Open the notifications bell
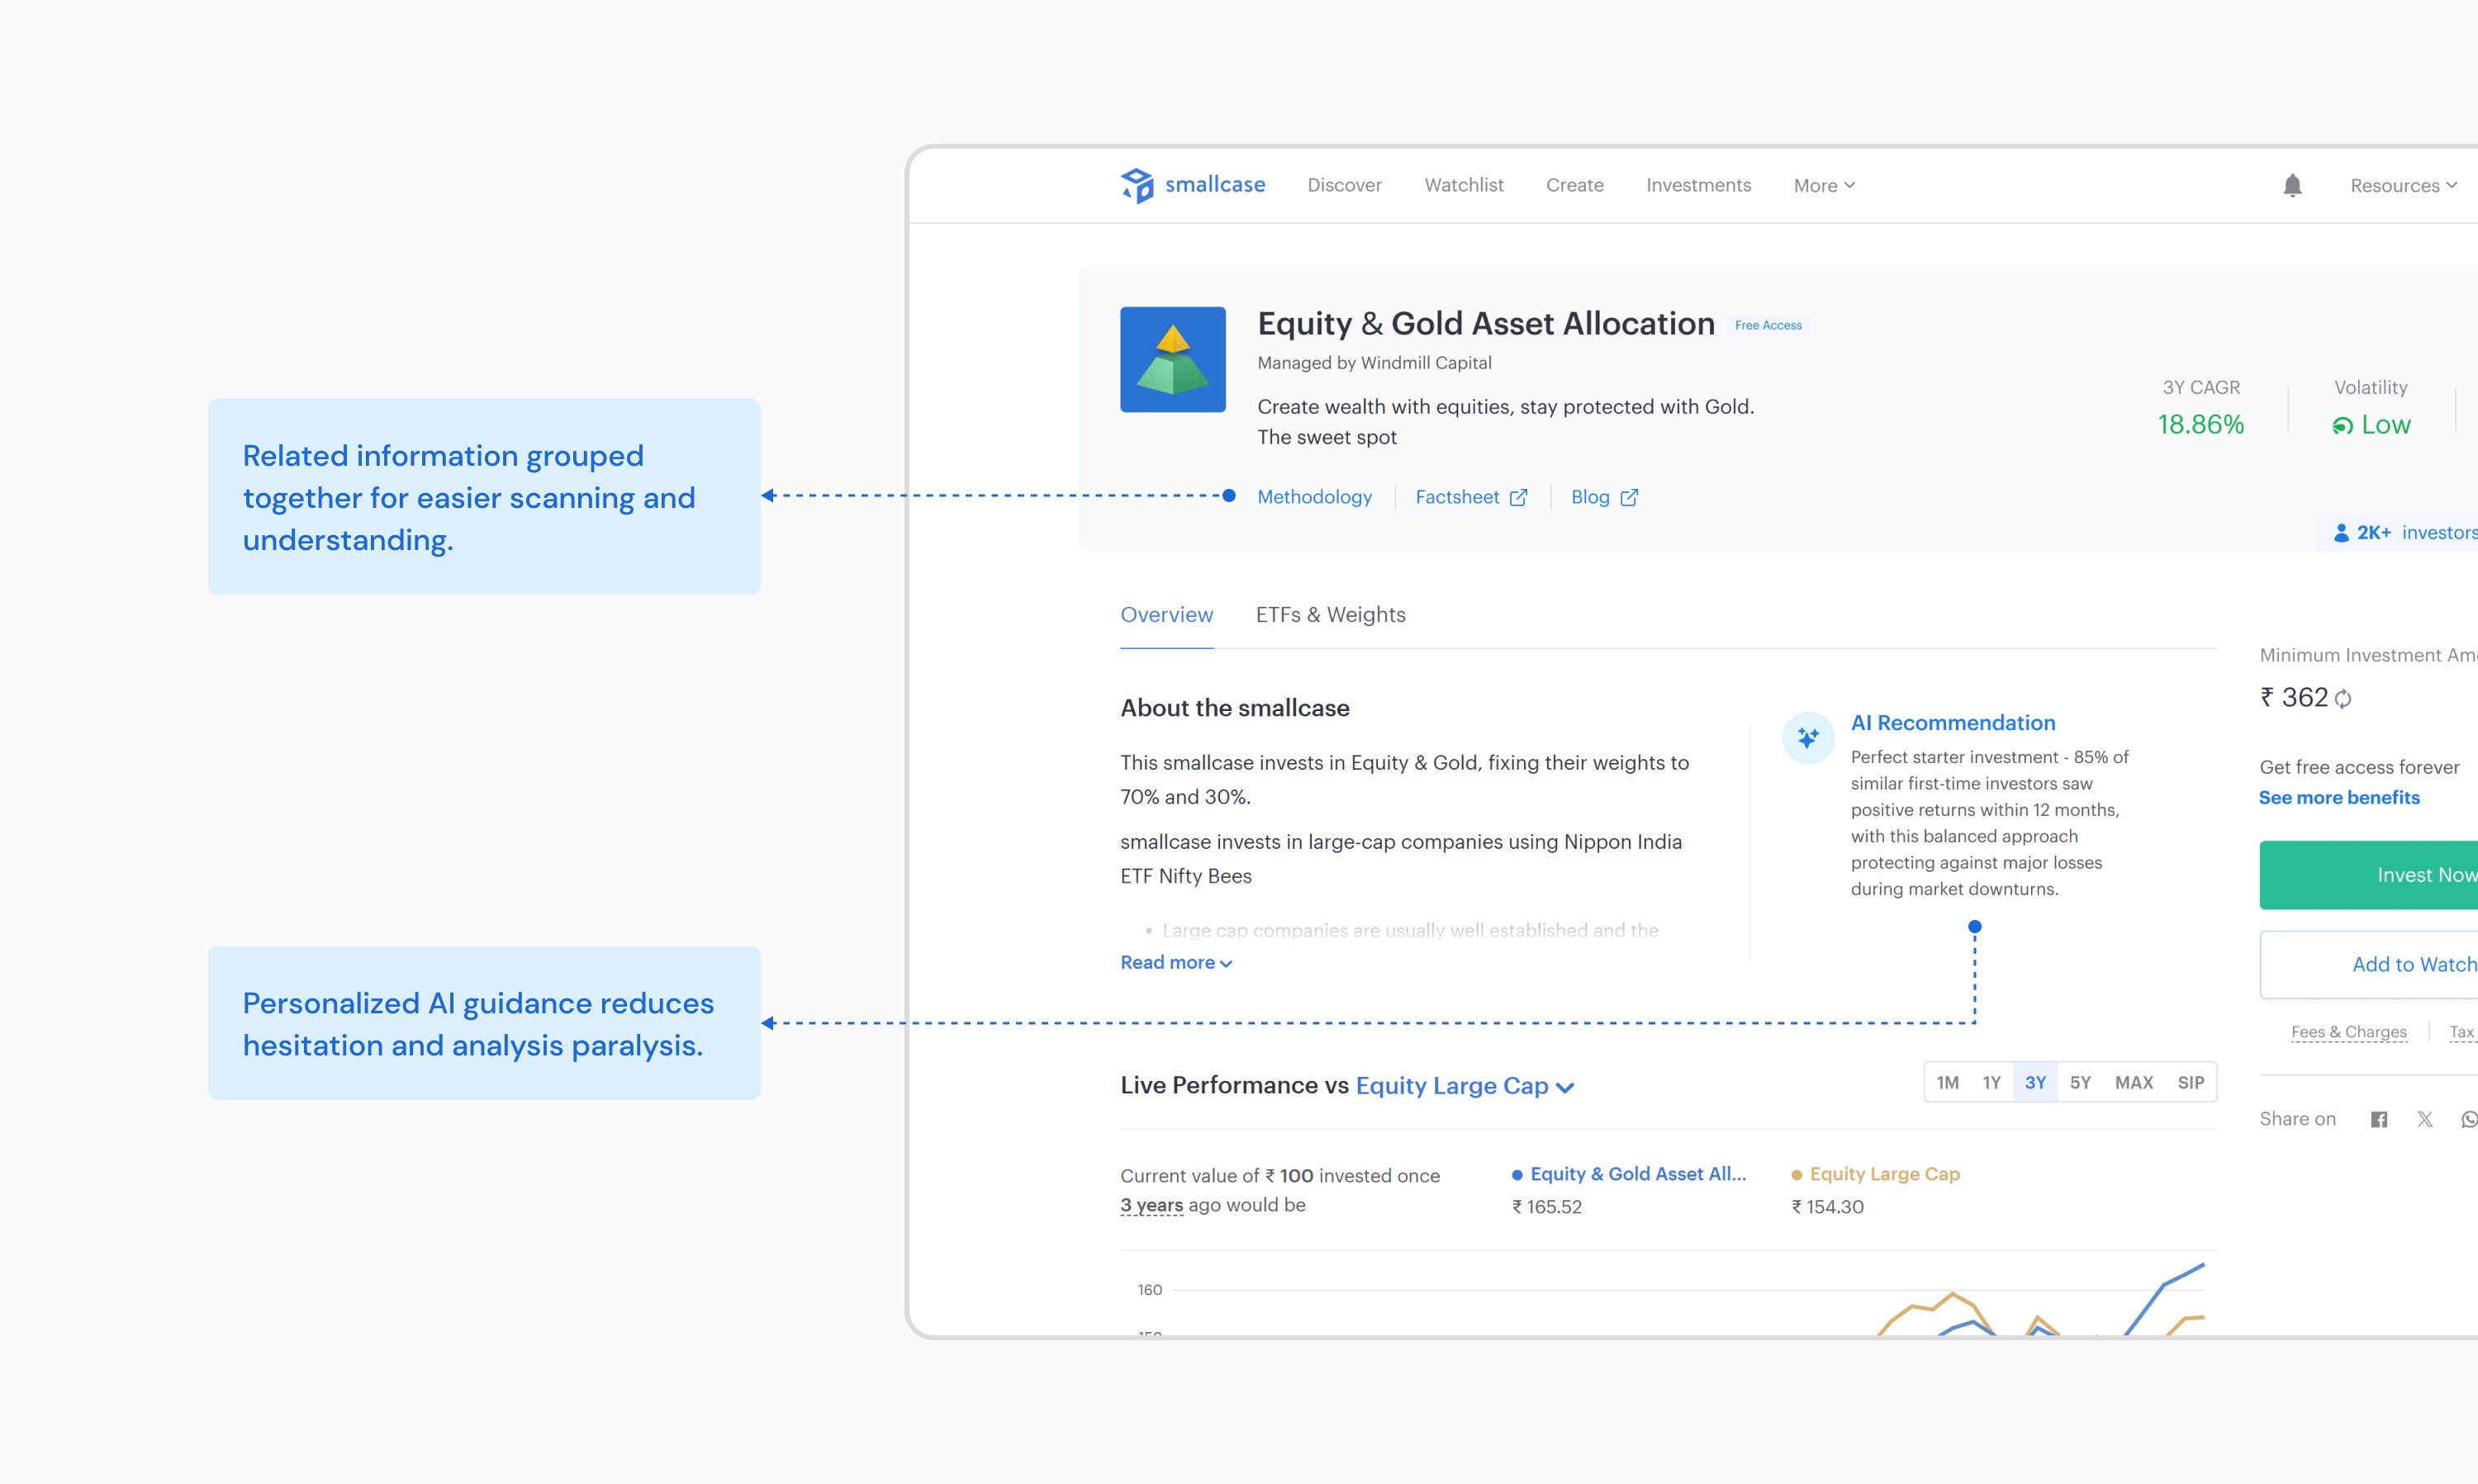The width and height of the screenshot is (2478, 1484). tap(2292, 185)
